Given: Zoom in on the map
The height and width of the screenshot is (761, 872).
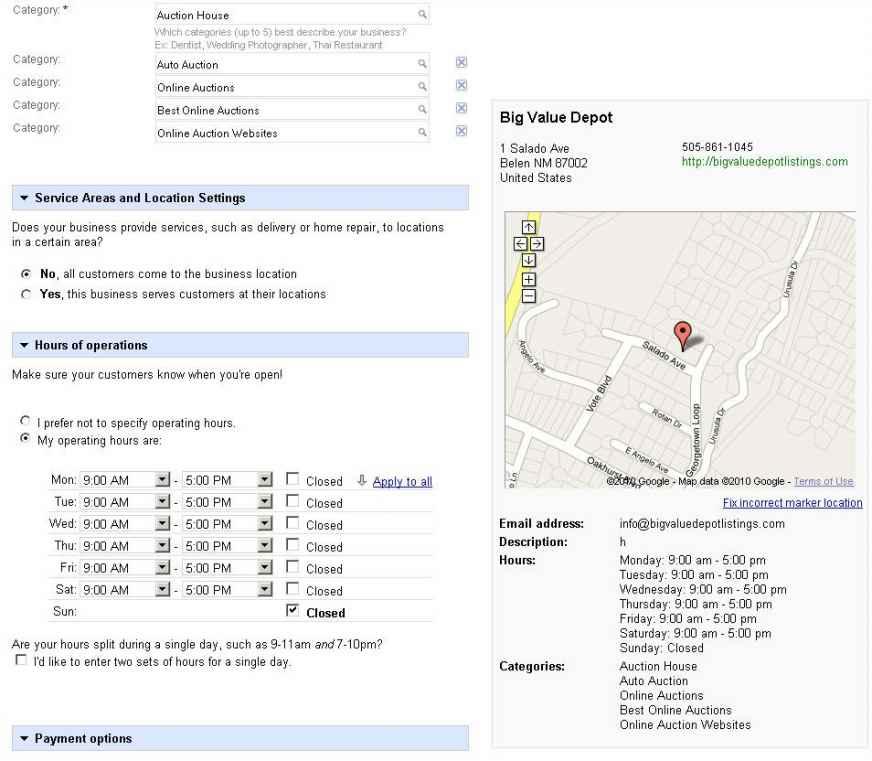Looking at the screenshot, I should coord(529,279).
